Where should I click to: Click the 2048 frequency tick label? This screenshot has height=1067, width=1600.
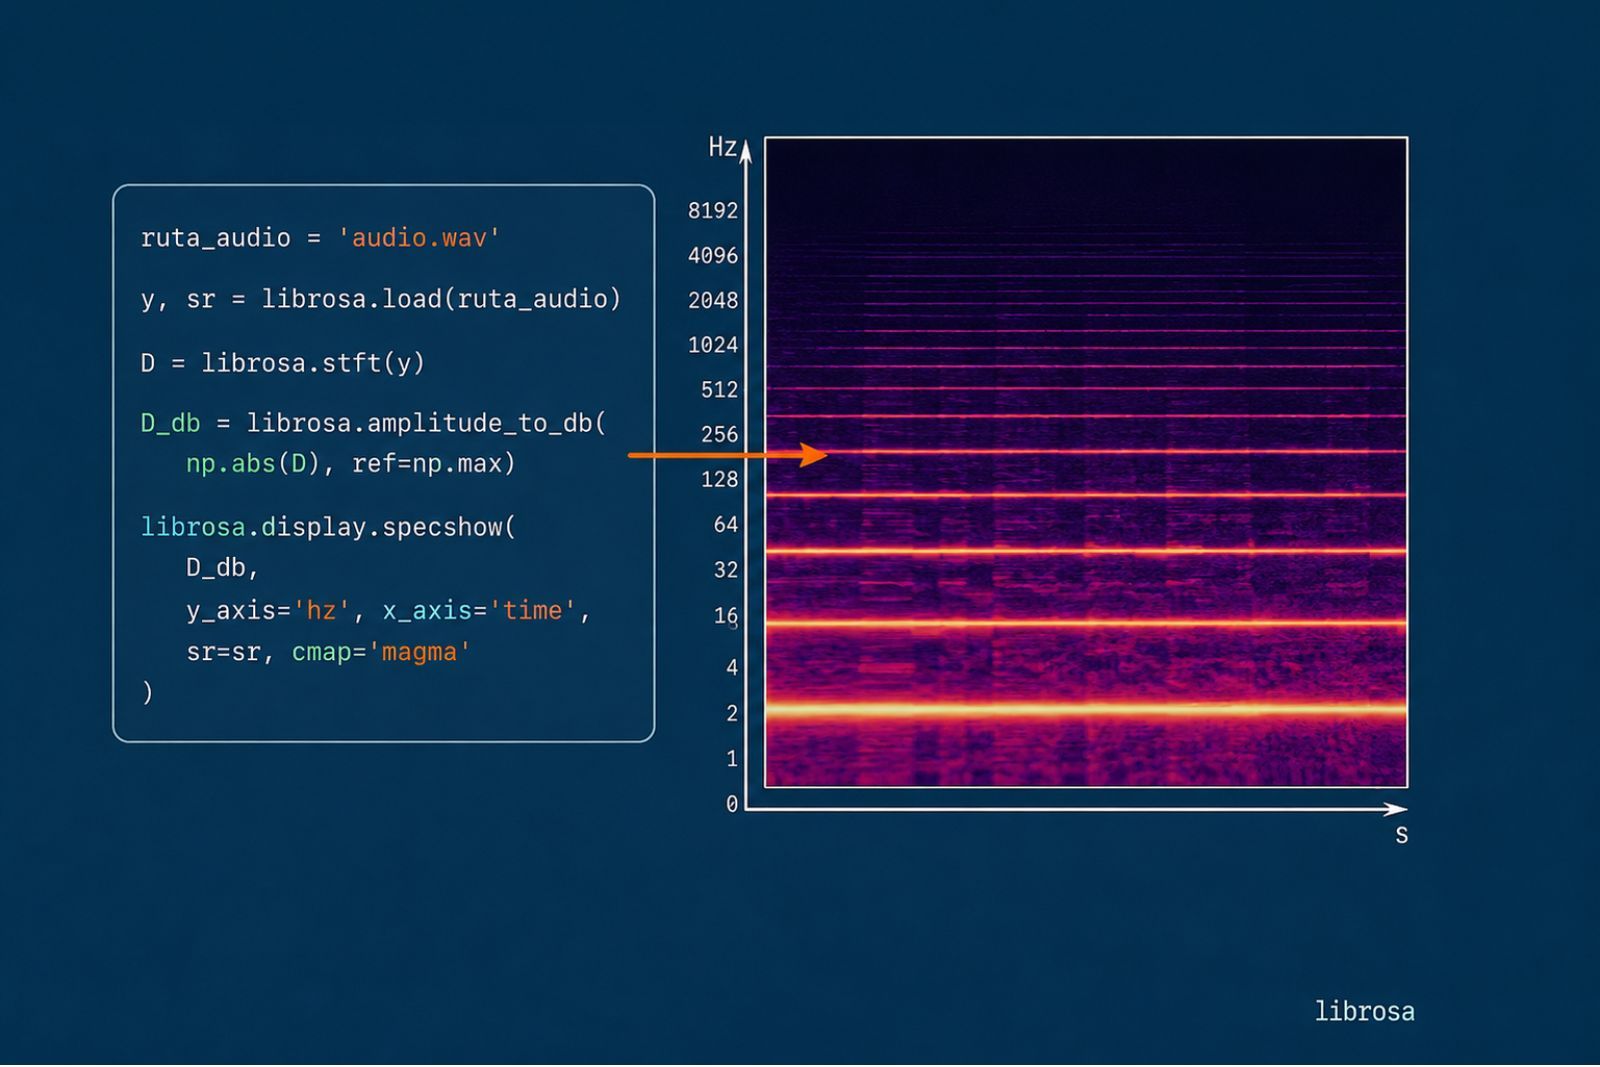(713, 300)
